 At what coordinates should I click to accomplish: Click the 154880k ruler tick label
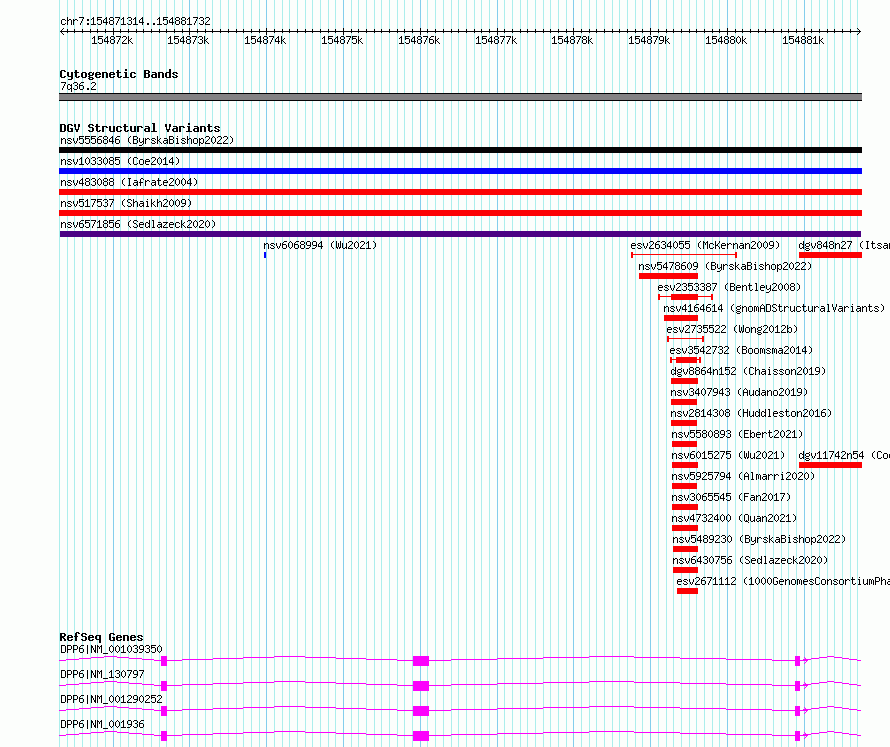(726, 40)
